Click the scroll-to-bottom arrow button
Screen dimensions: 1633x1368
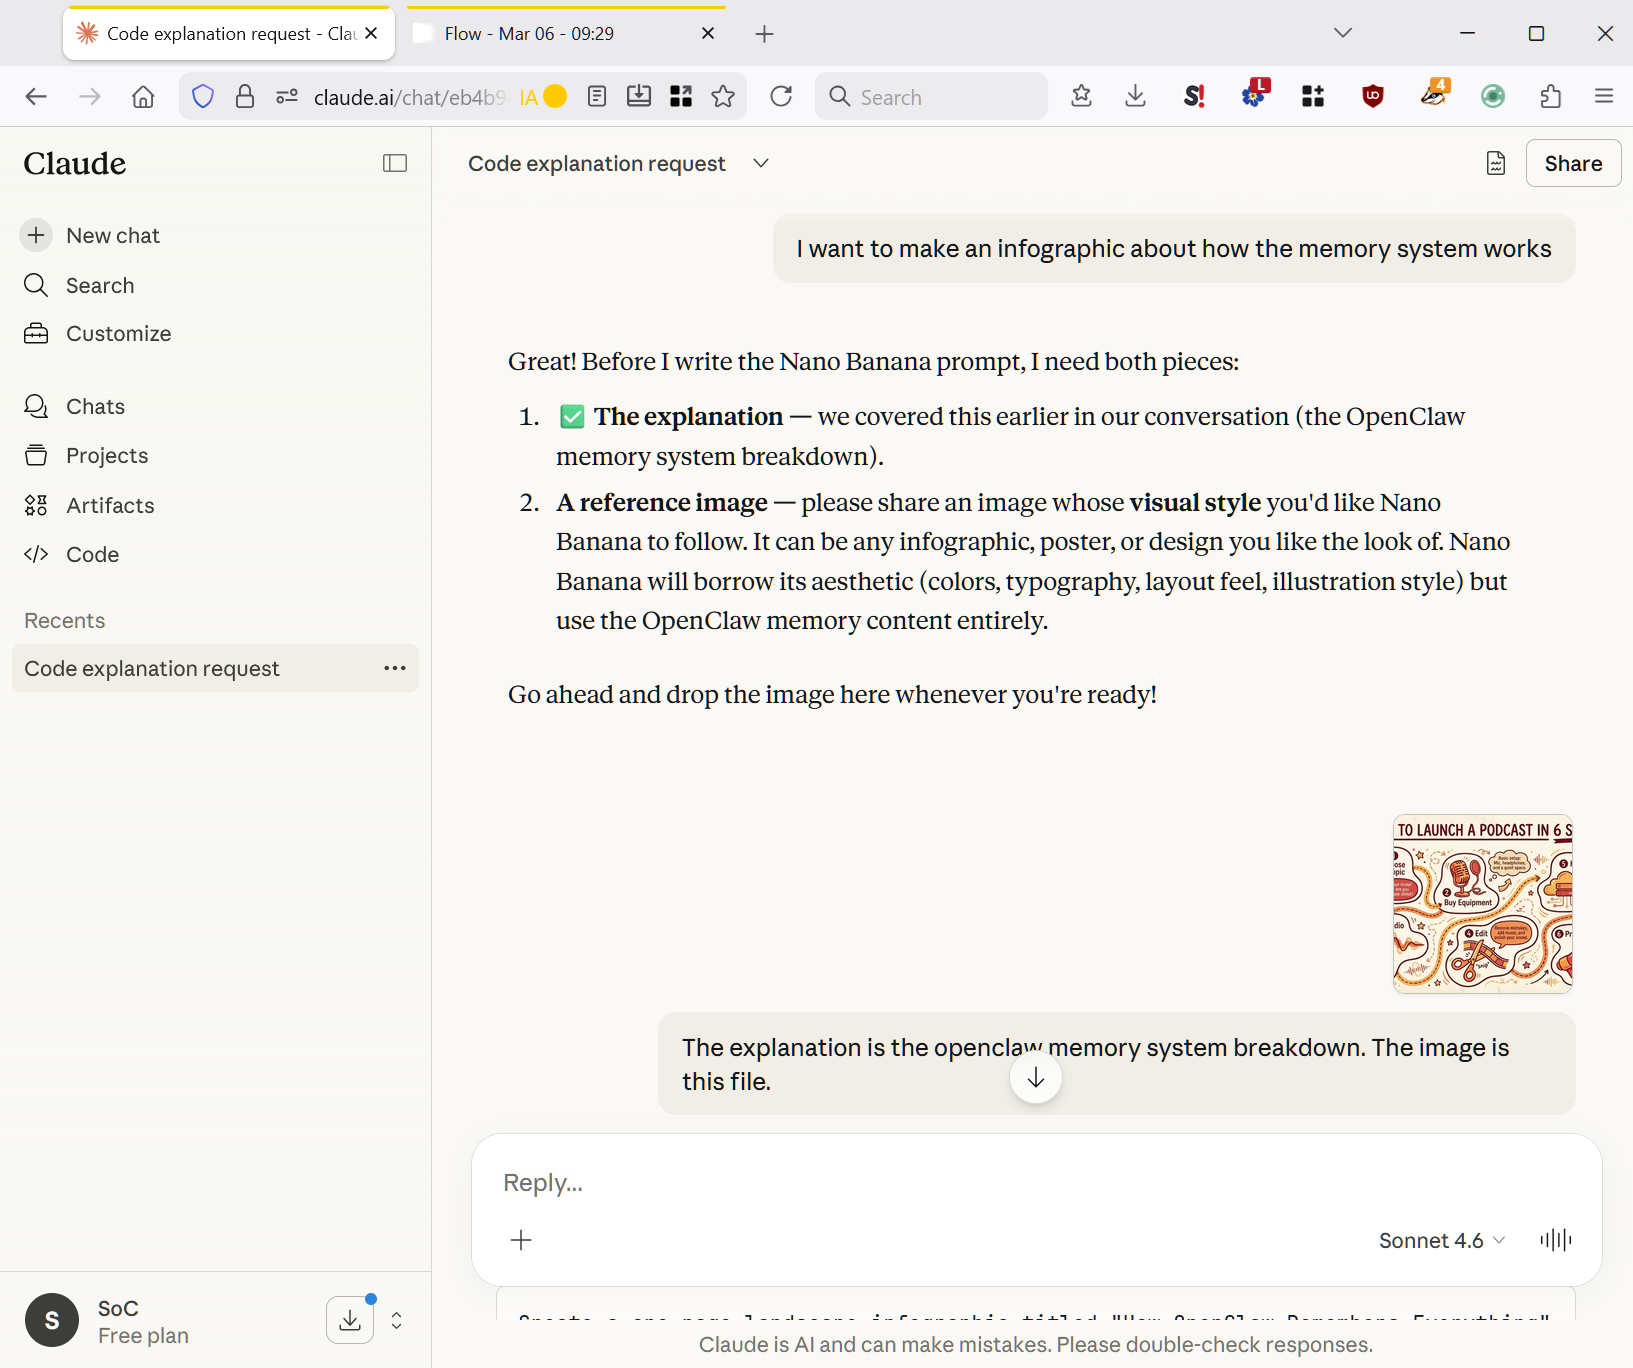pyautogui.click(x=1035, y=1078)
